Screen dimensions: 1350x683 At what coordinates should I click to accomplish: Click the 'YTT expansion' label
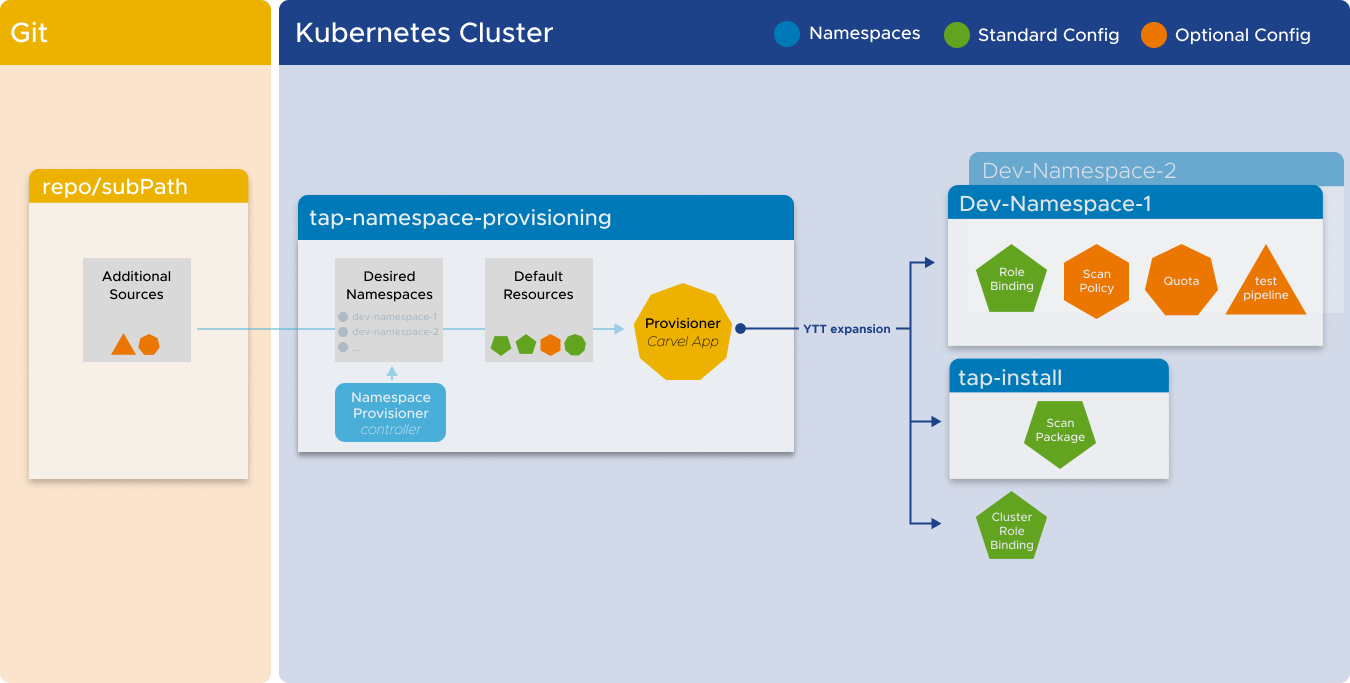pos(846,329)
